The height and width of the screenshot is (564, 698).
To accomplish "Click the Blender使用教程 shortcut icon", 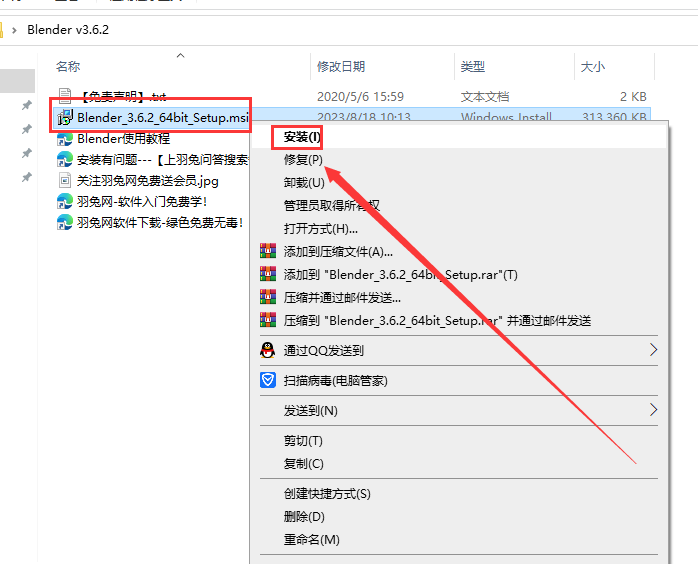I will [66, 139].
